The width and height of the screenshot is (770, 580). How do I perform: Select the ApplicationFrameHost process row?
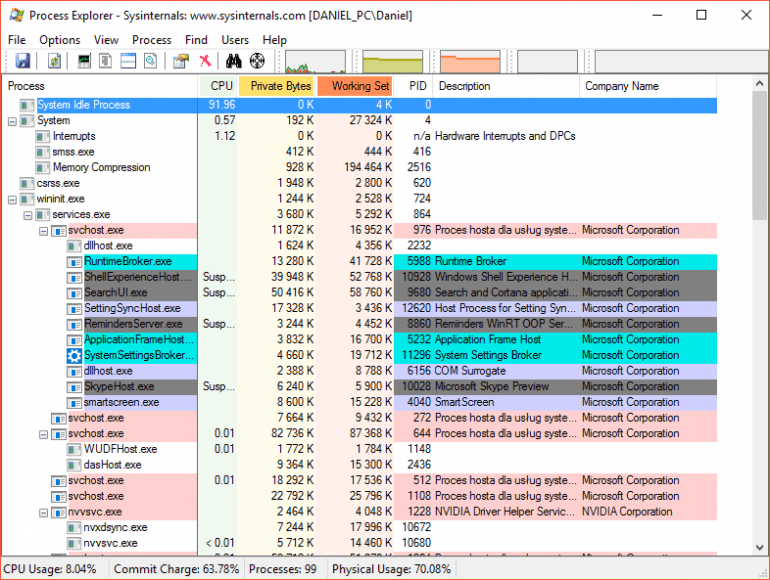(359, 339)
